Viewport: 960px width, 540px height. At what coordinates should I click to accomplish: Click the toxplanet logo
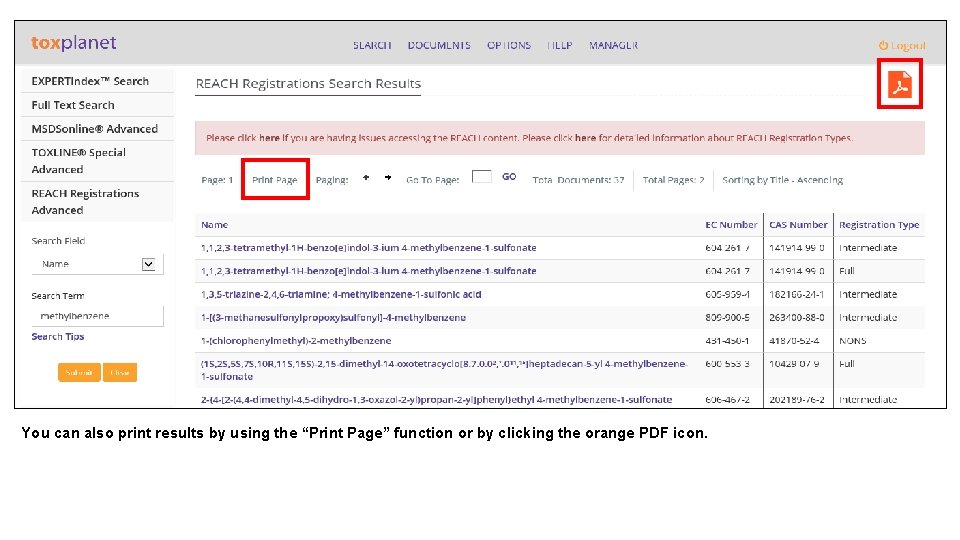[x=73, y=43]
